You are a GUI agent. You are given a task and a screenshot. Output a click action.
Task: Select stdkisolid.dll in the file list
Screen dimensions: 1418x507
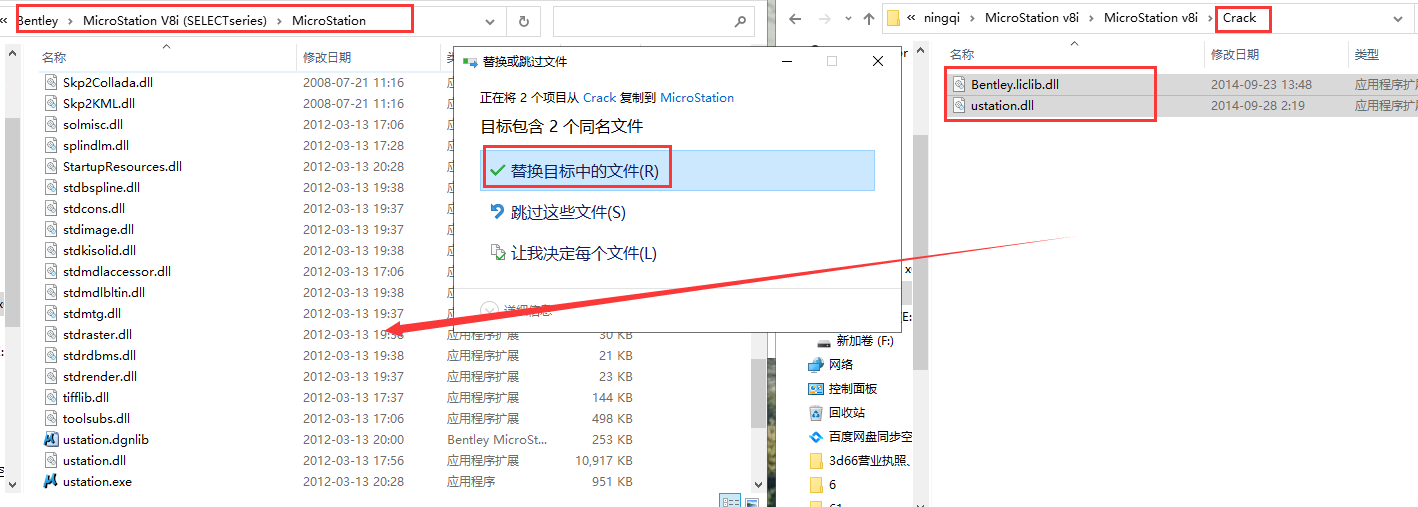(99, 250)
